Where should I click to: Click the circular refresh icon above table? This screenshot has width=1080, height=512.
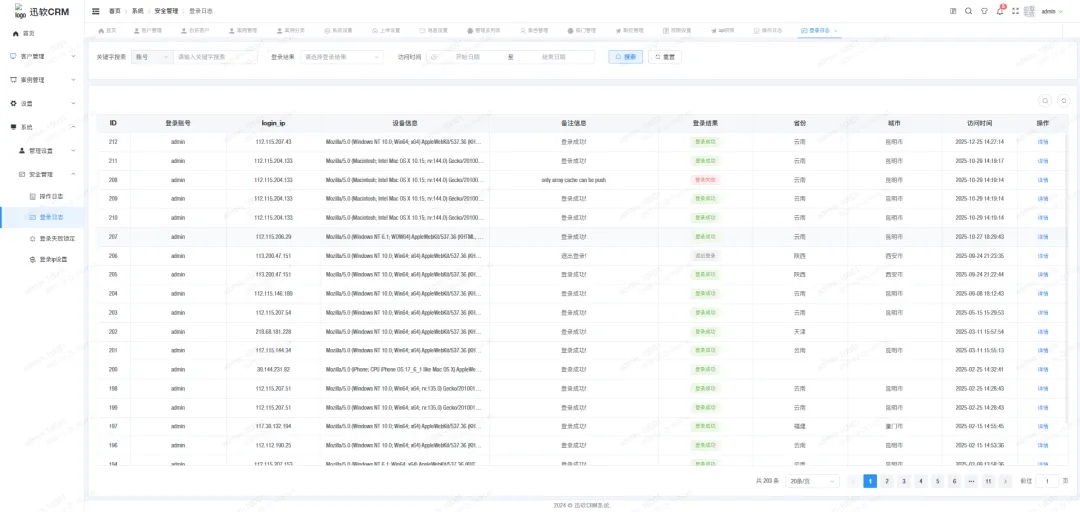pos(1064,100)
